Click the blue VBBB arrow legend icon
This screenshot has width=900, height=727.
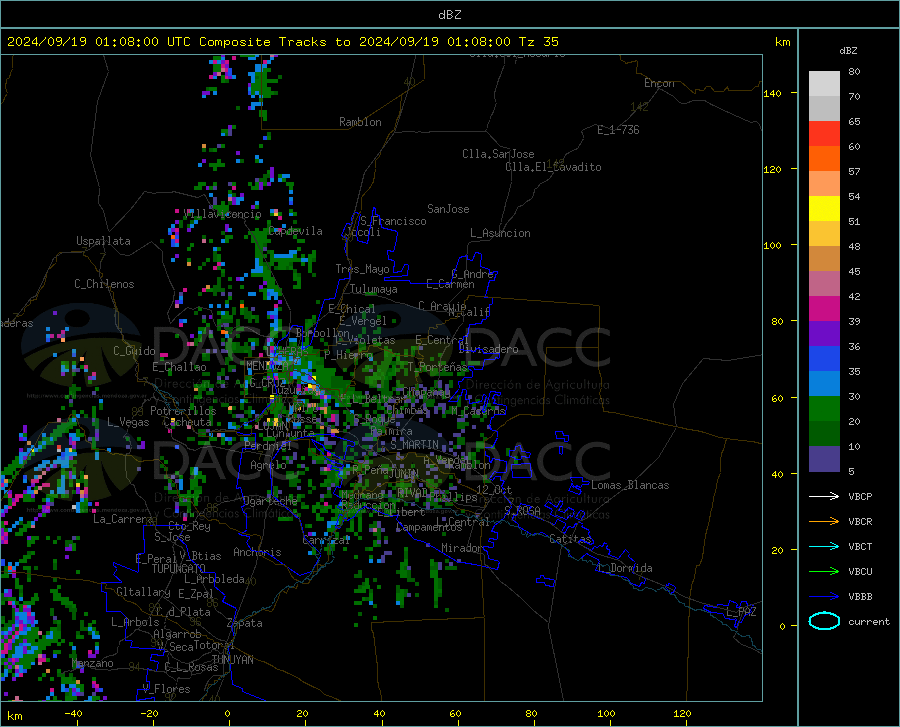[x=824, y=597]
